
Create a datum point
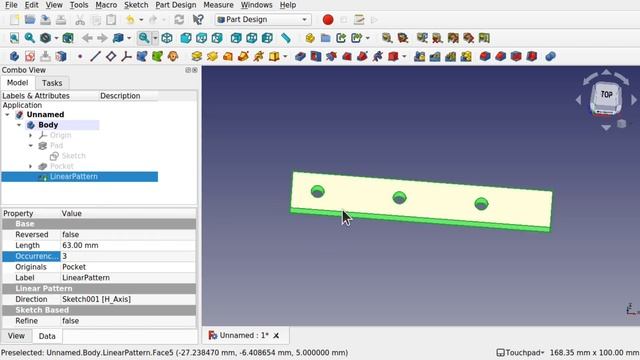pos(80,56)
